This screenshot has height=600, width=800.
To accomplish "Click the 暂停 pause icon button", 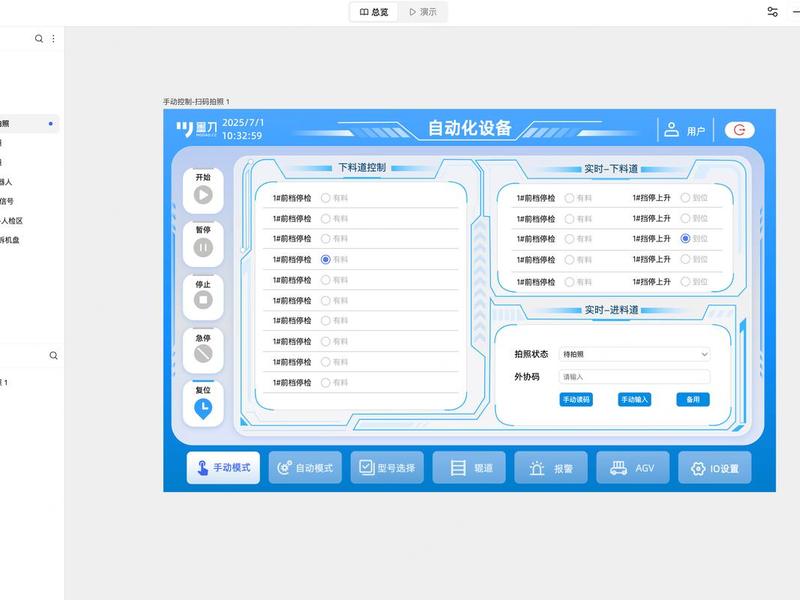I will click(203, 248).
